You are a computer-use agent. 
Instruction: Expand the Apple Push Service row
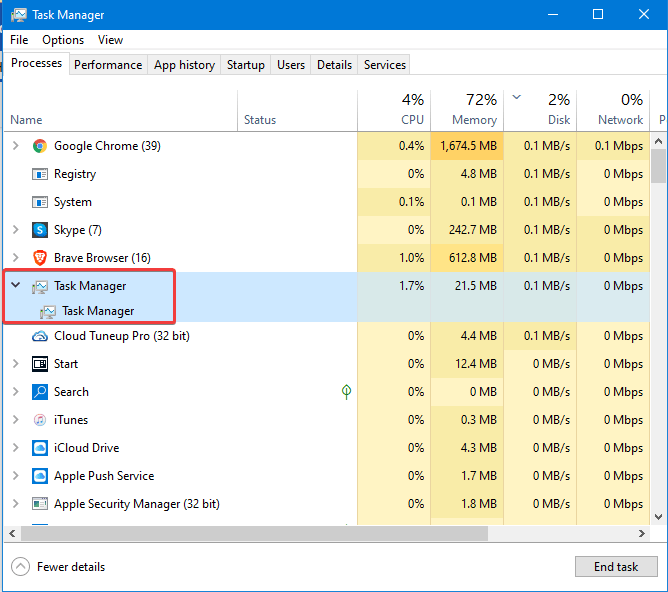coord(16,476)
